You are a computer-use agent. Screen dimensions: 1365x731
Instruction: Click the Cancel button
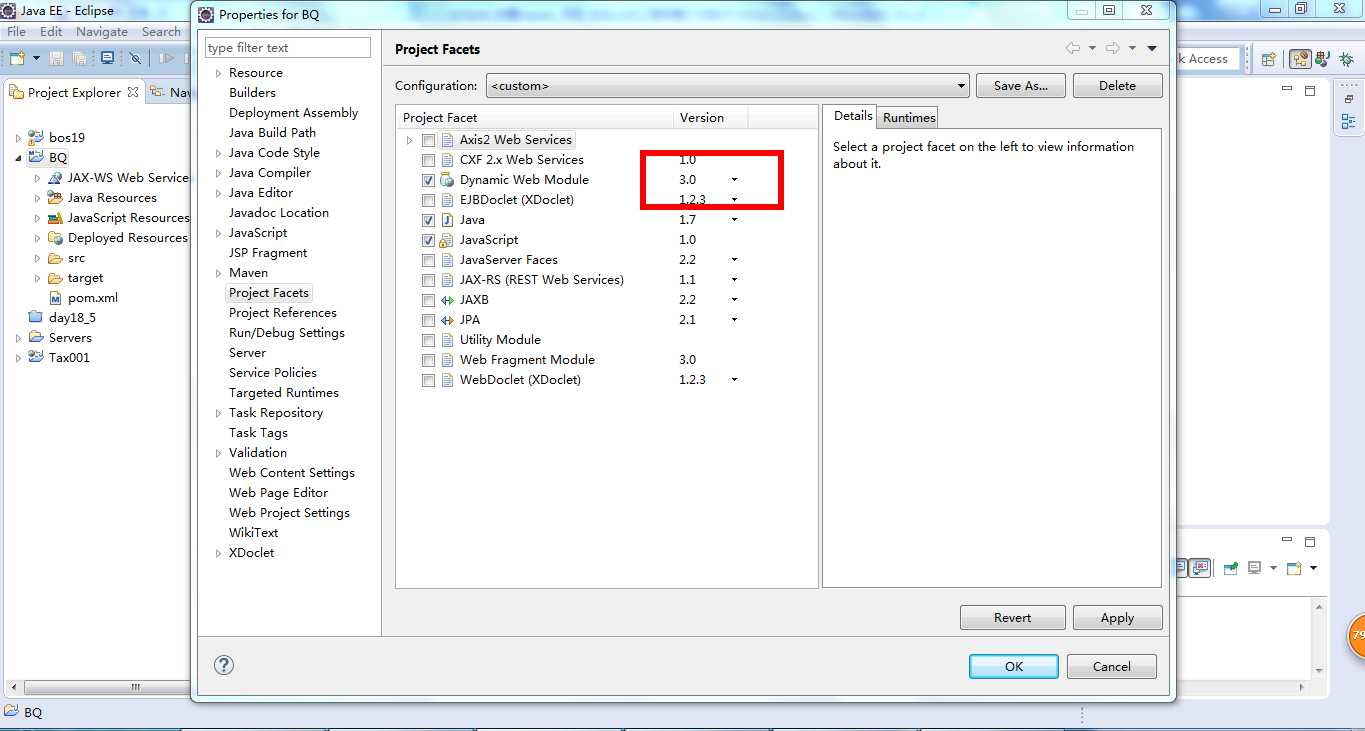[x=1112, y=666]
